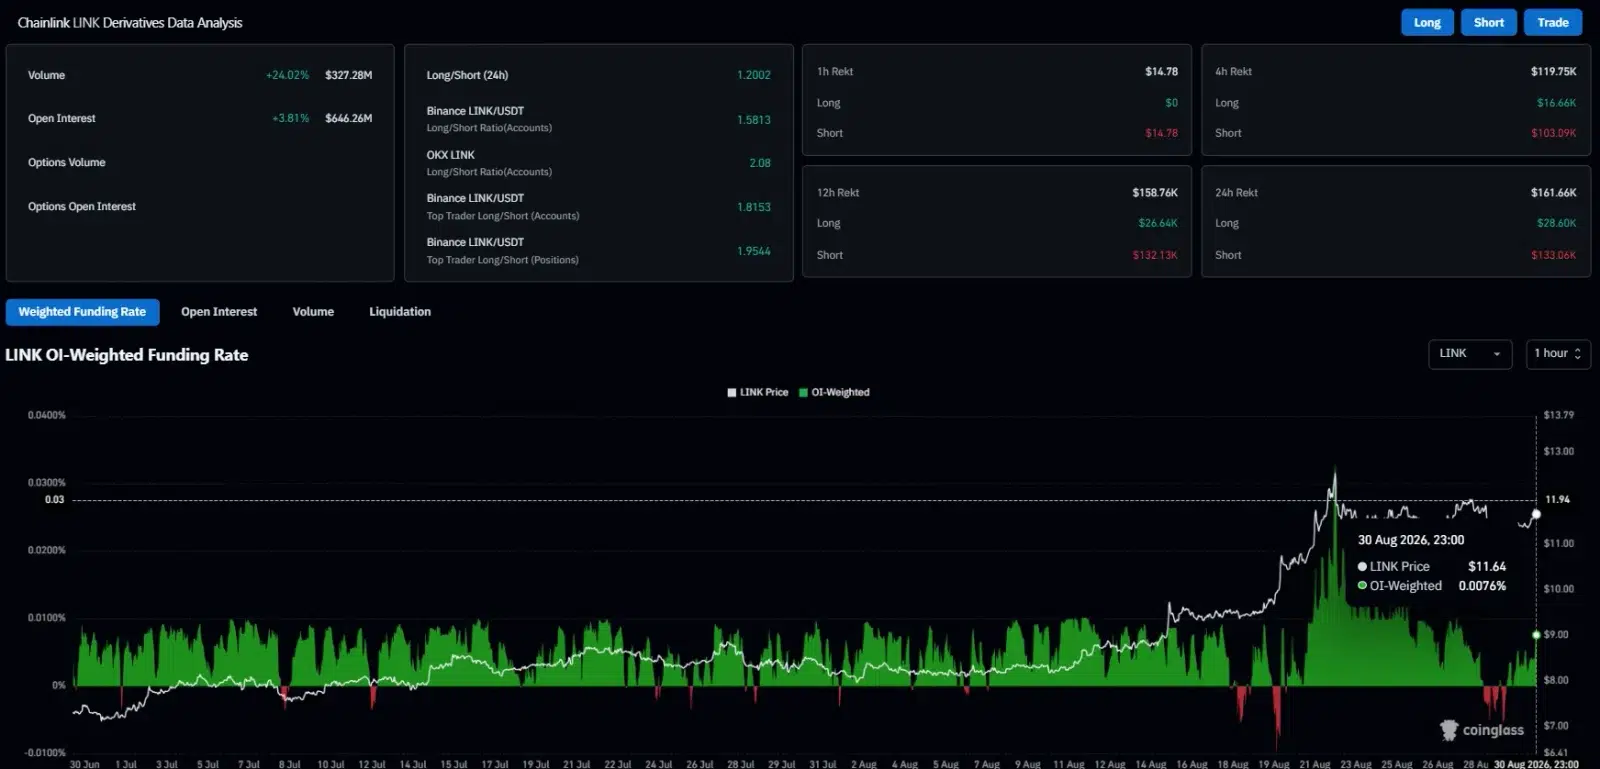Image resolution: width=1600 pixels, height=769 pixels.
Task: Select the $161.66K 24h Rekt total
Action: click(1554, 193)
